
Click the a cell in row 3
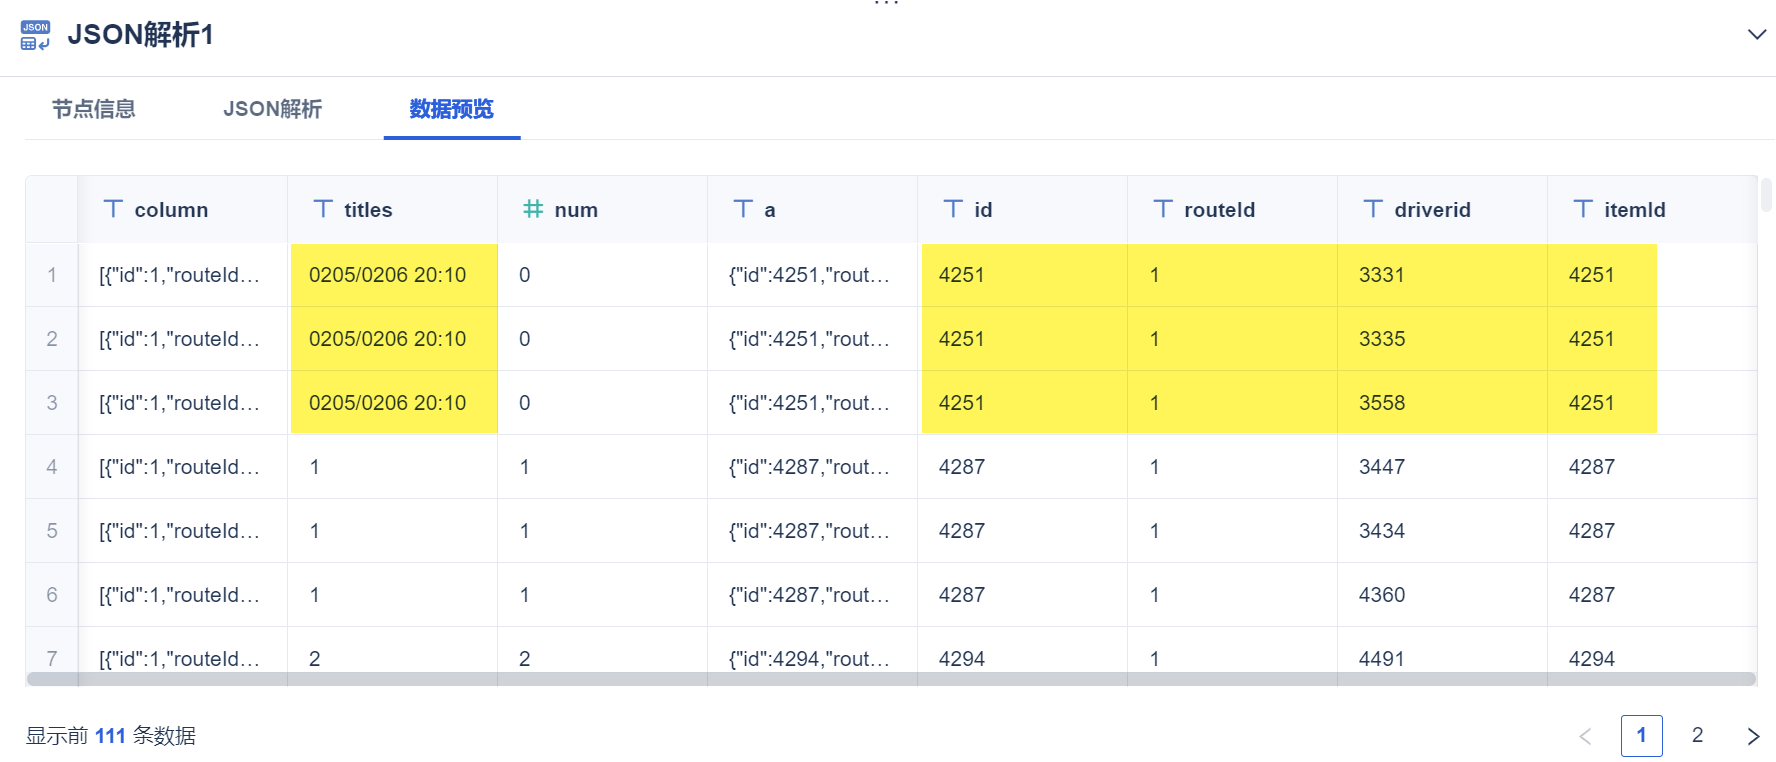point(813,403)
